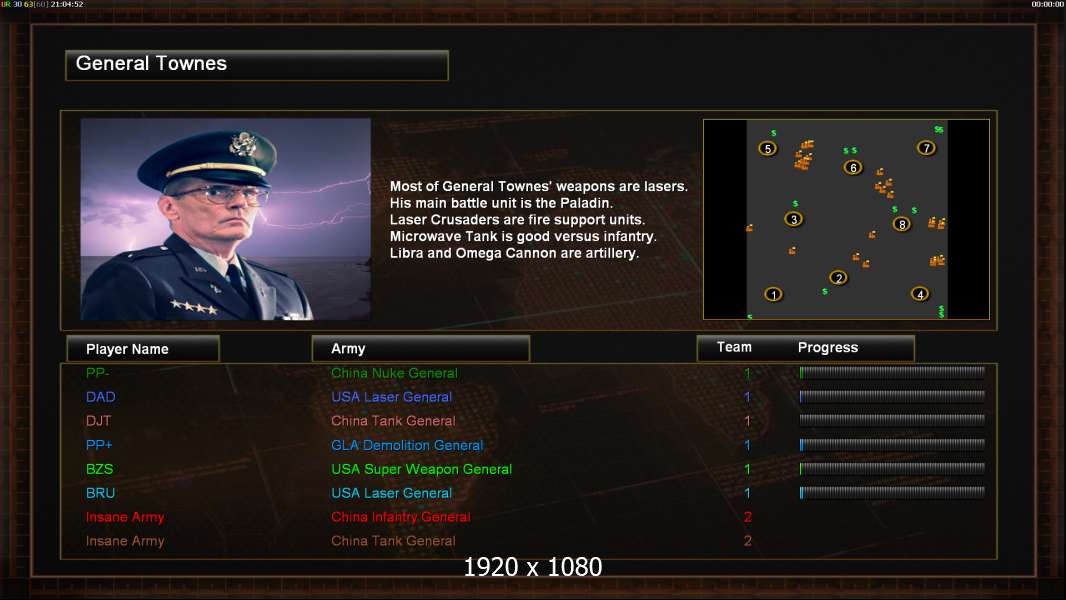Screen dimensions: 1066x600
Task: Select player DAD in the list
Action: click(101, 397)
